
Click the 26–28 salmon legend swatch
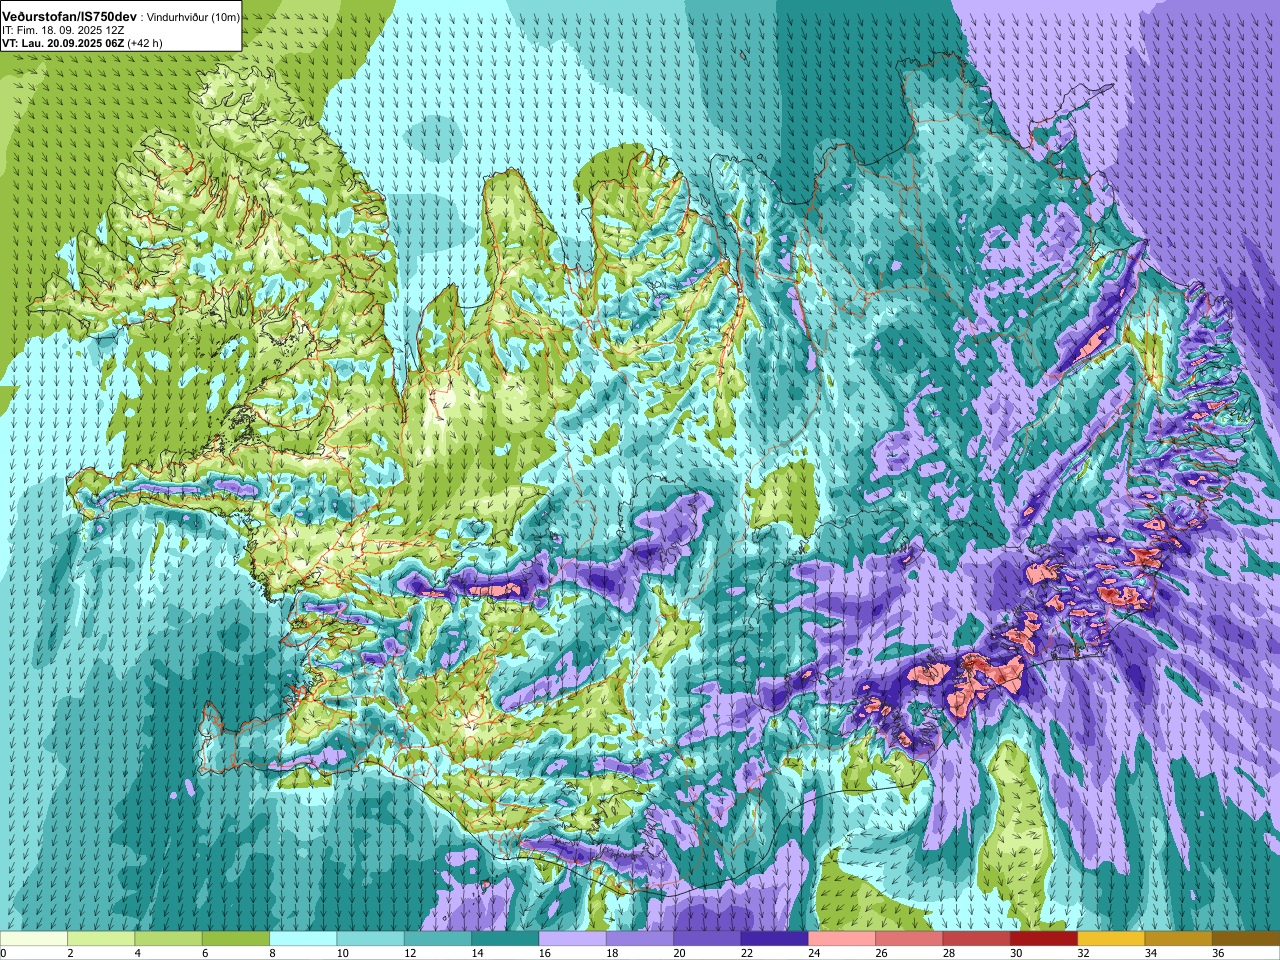(909, 939)
